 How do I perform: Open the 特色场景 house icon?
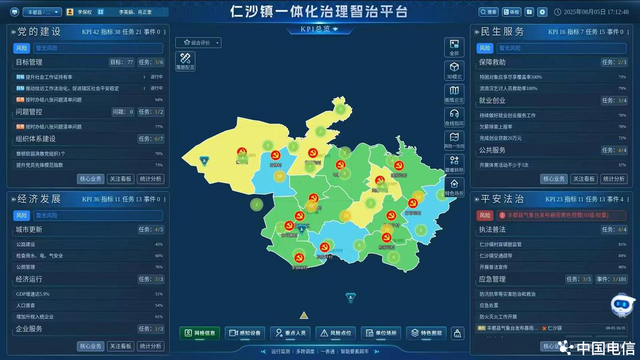[454, 184]
